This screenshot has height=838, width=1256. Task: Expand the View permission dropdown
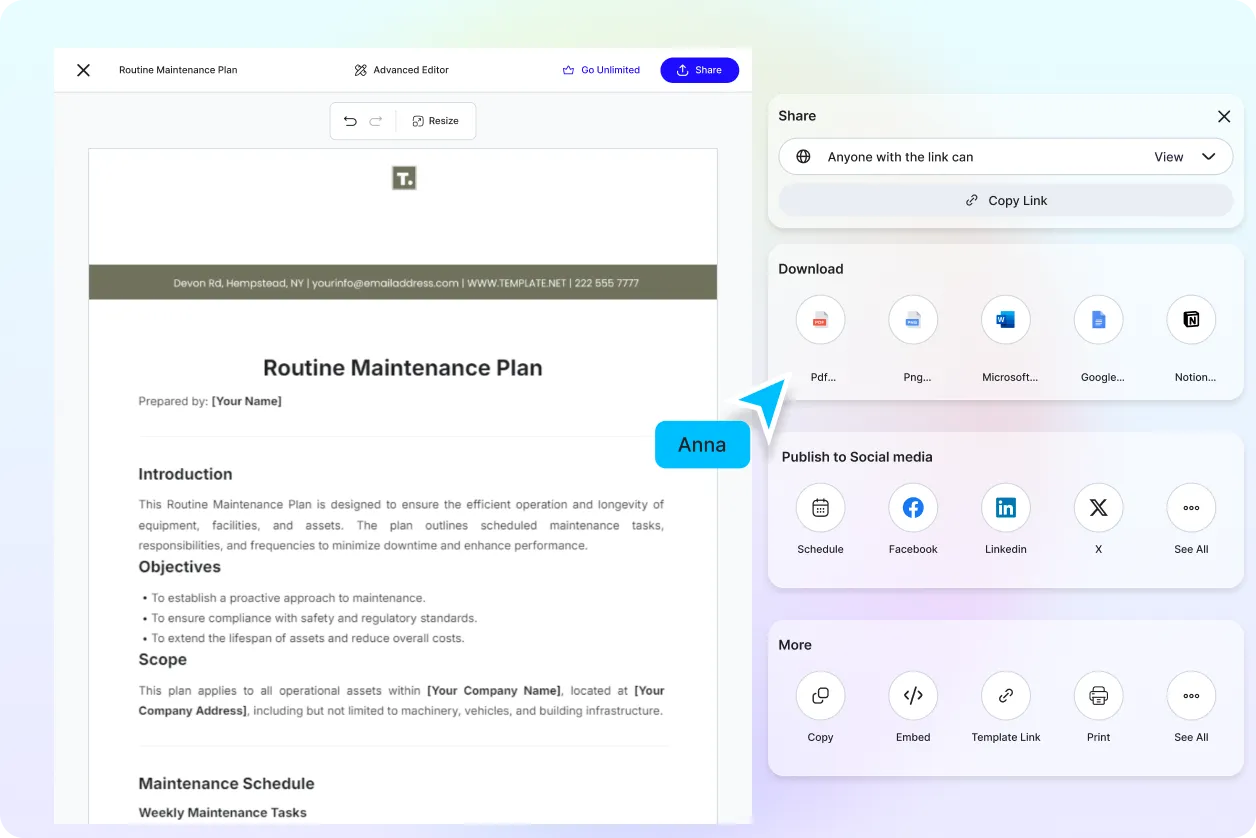point(1185,157)
